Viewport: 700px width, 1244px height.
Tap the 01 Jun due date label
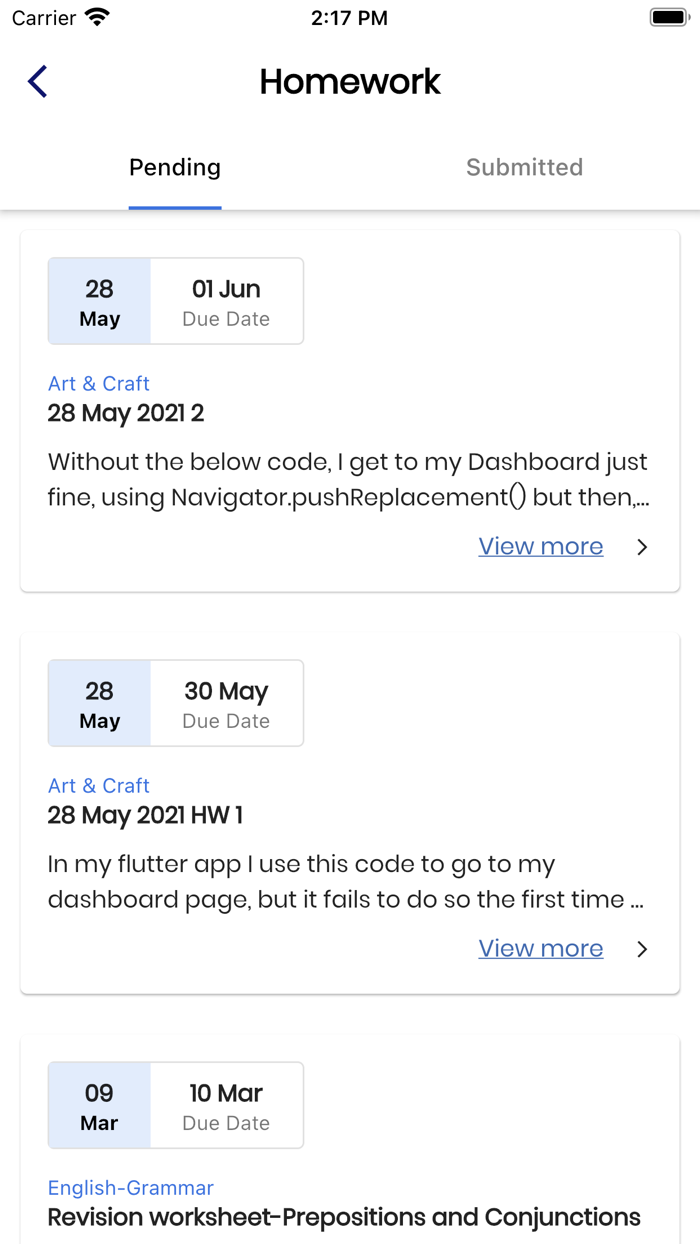(226, 288)
